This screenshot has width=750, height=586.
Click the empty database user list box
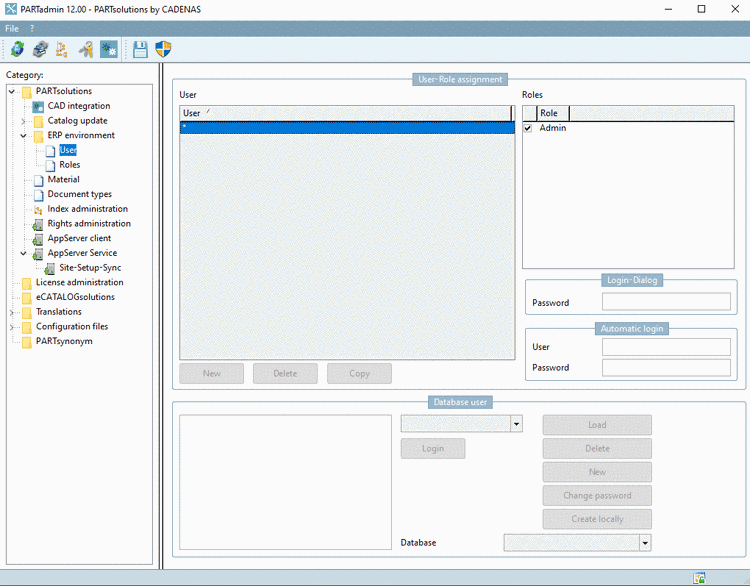[285, 482]
